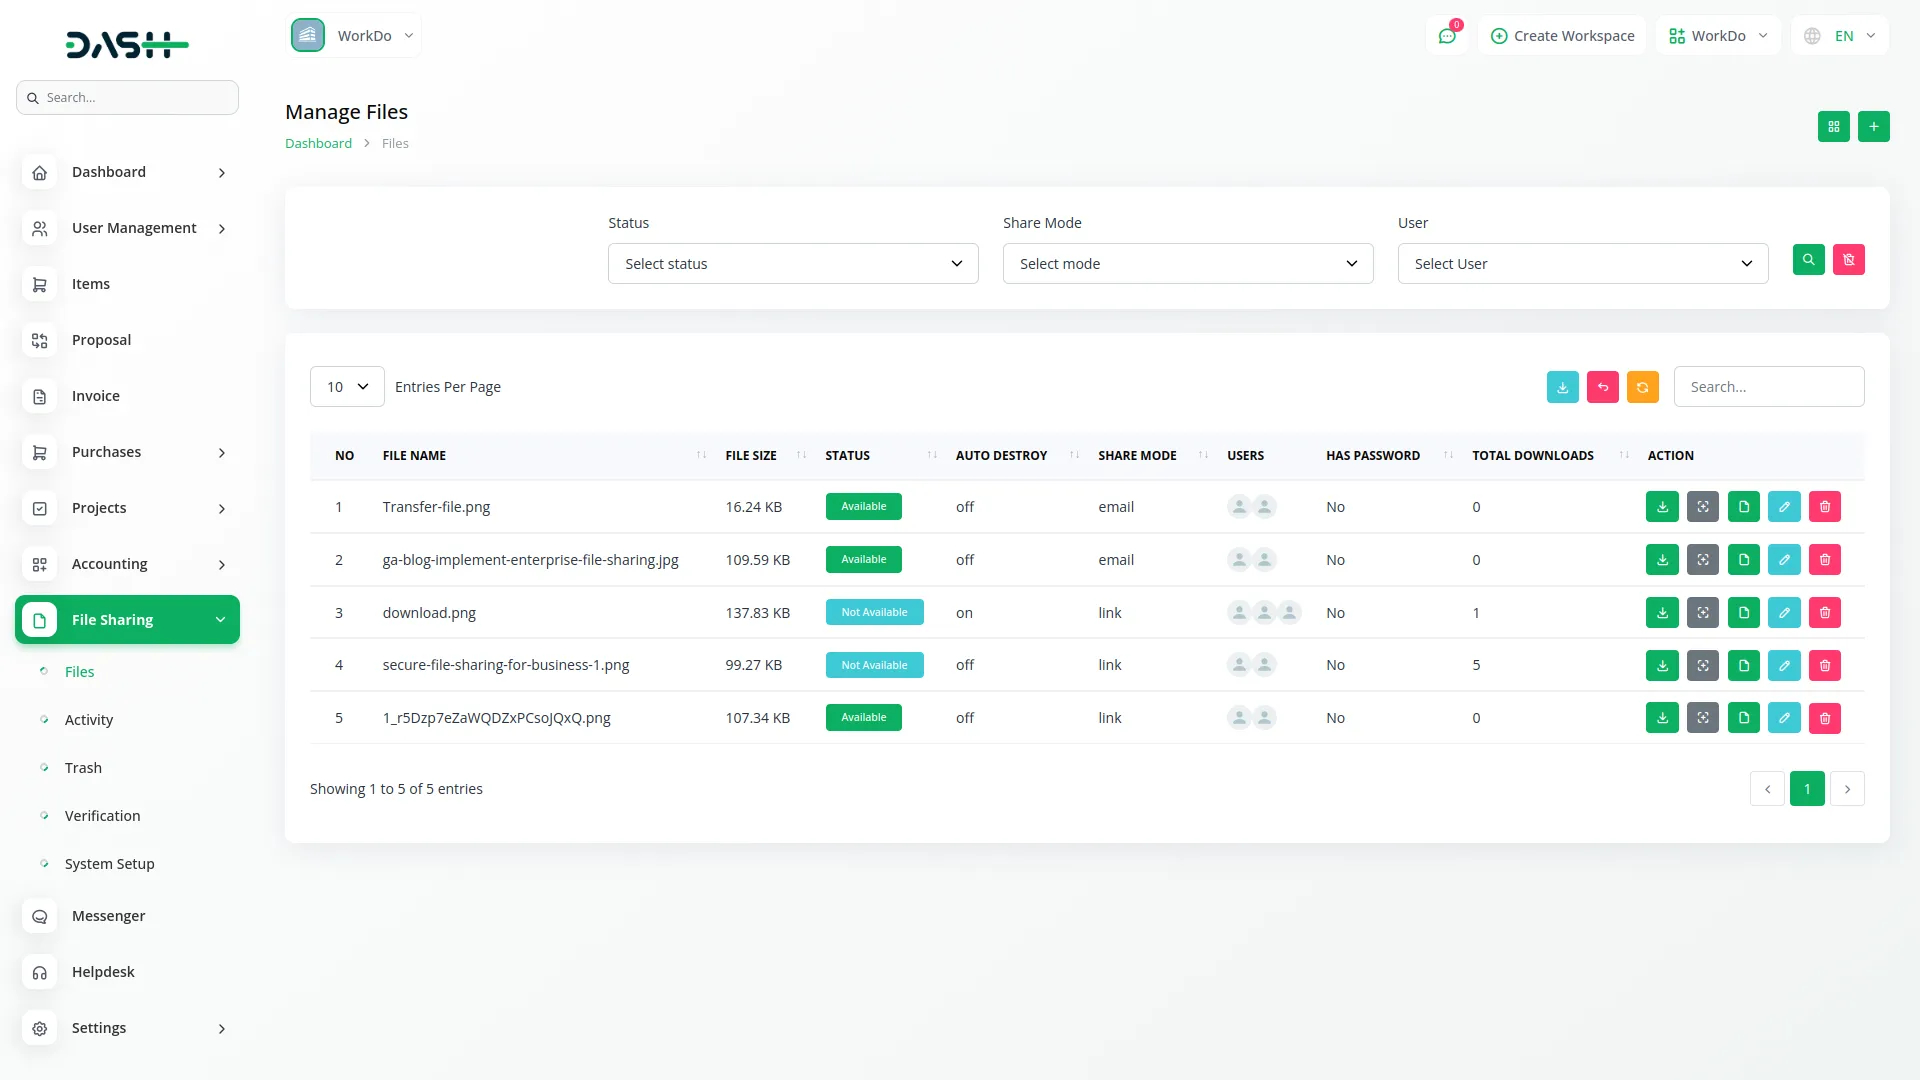Delete download.png with the trash icon

pyautogui.click(x=1825, y=612)
